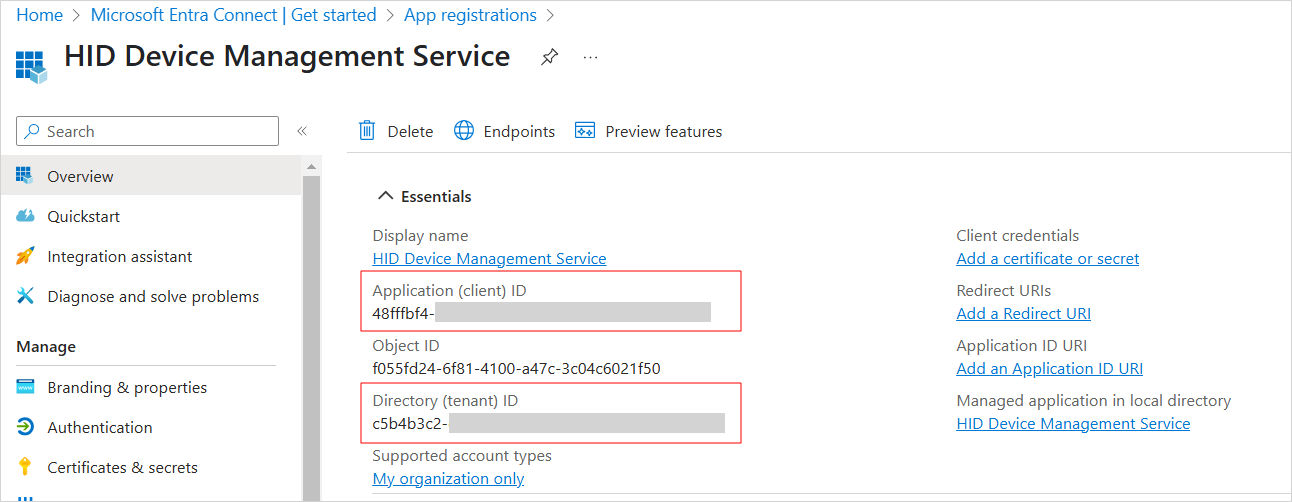The width and height of the screenshot is (1292, 502).
Task: Open the Authentication settings page
Action: pos(100,427)
